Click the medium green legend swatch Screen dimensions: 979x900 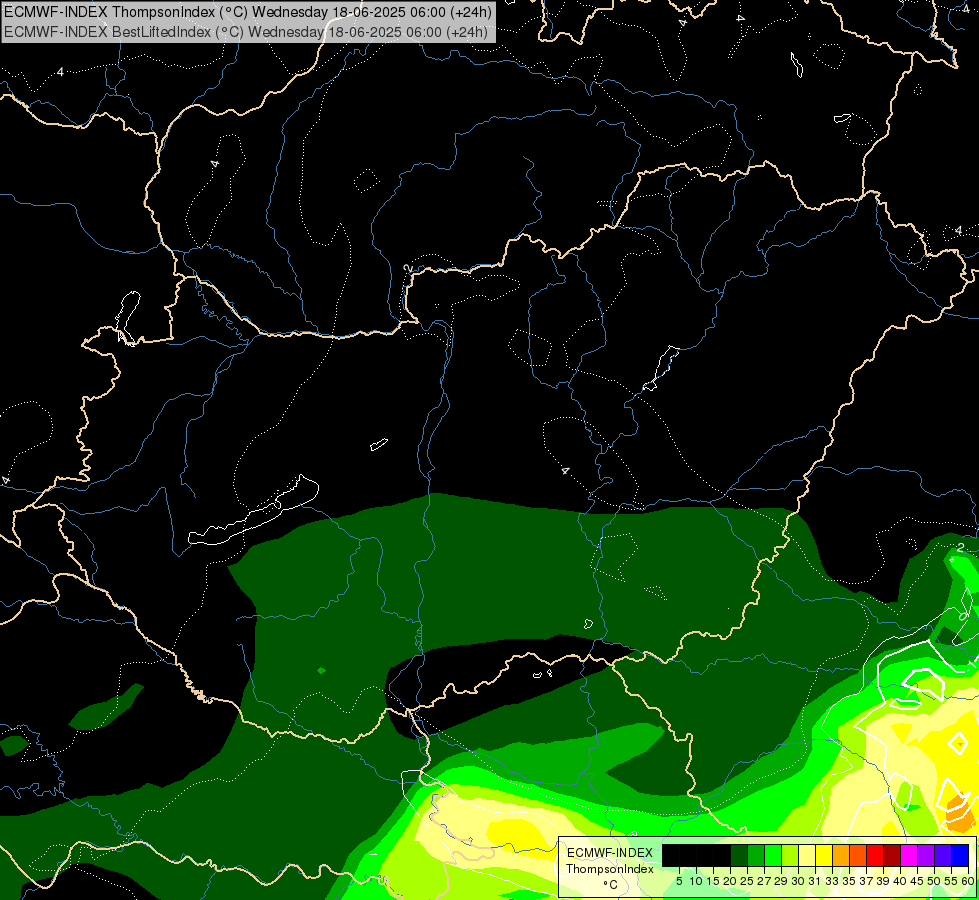click(x=756, y=855)
